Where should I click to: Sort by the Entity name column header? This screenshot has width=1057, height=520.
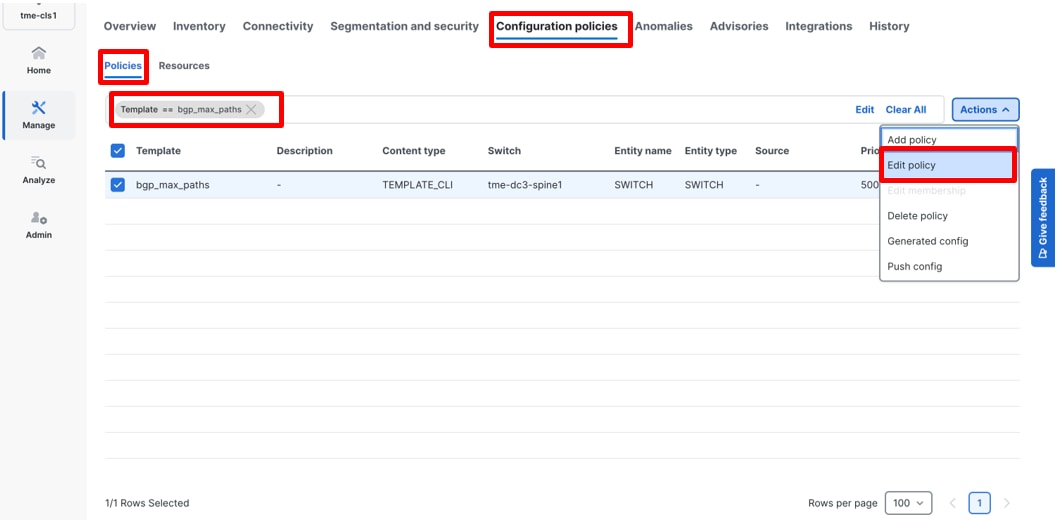pos(643,150)
